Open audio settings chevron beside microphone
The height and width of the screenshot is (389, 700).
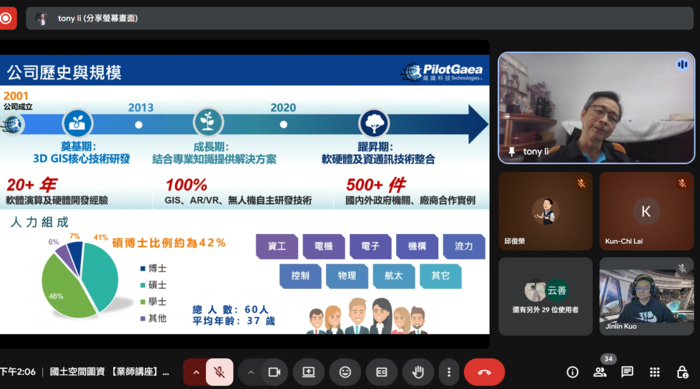(196, 372)
